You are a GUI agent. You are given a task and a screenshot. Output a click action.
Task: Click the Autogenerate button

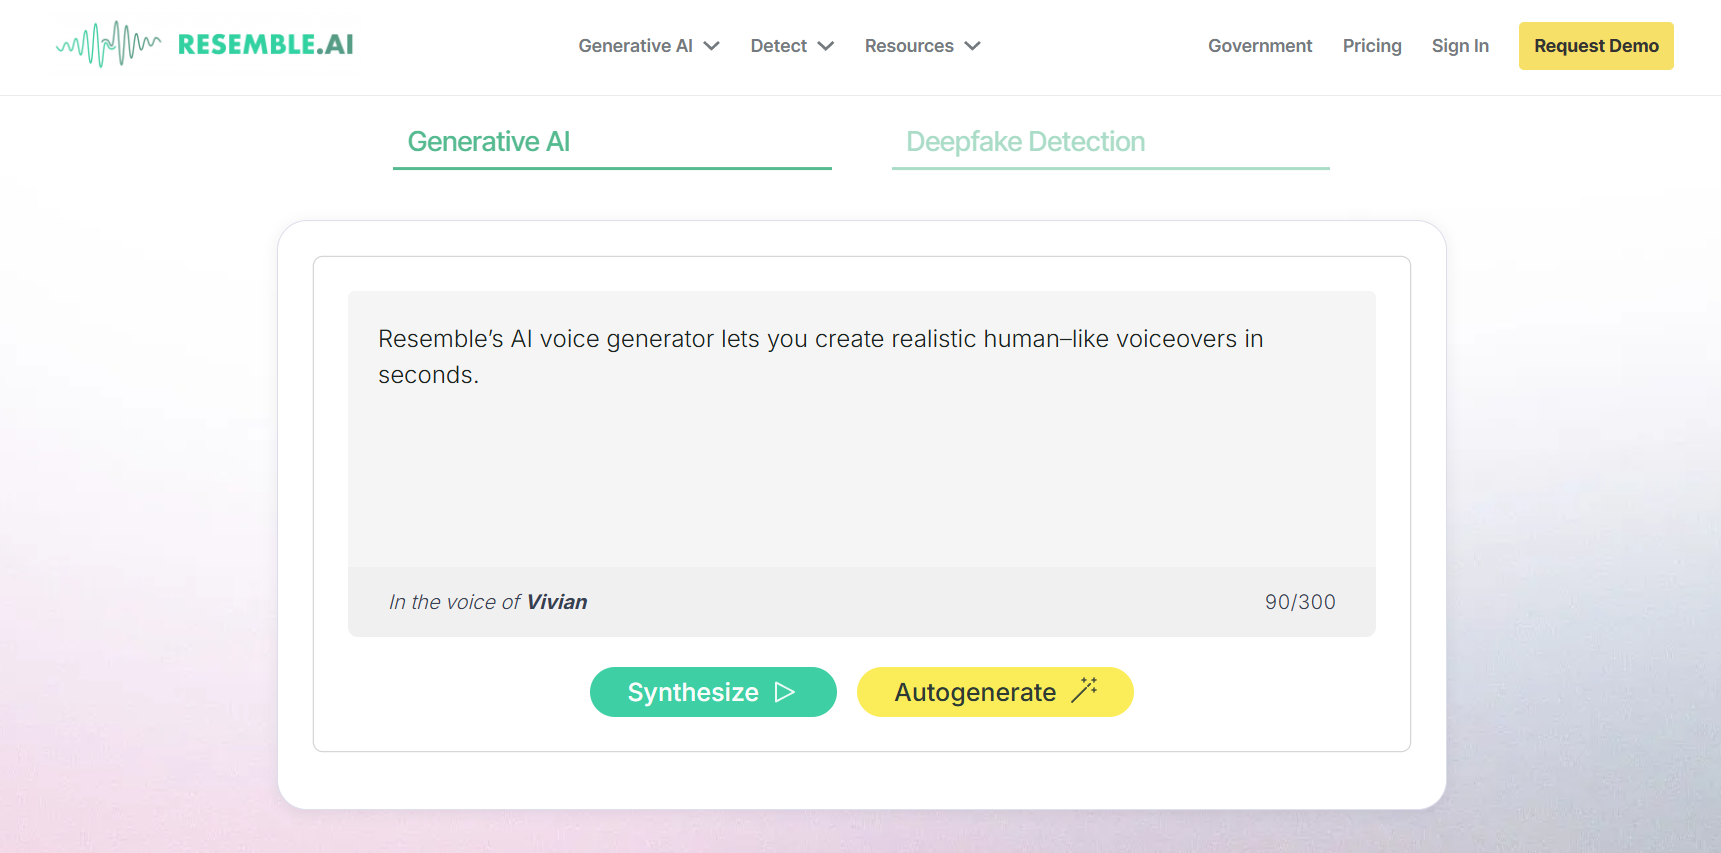tap(995, 692)
